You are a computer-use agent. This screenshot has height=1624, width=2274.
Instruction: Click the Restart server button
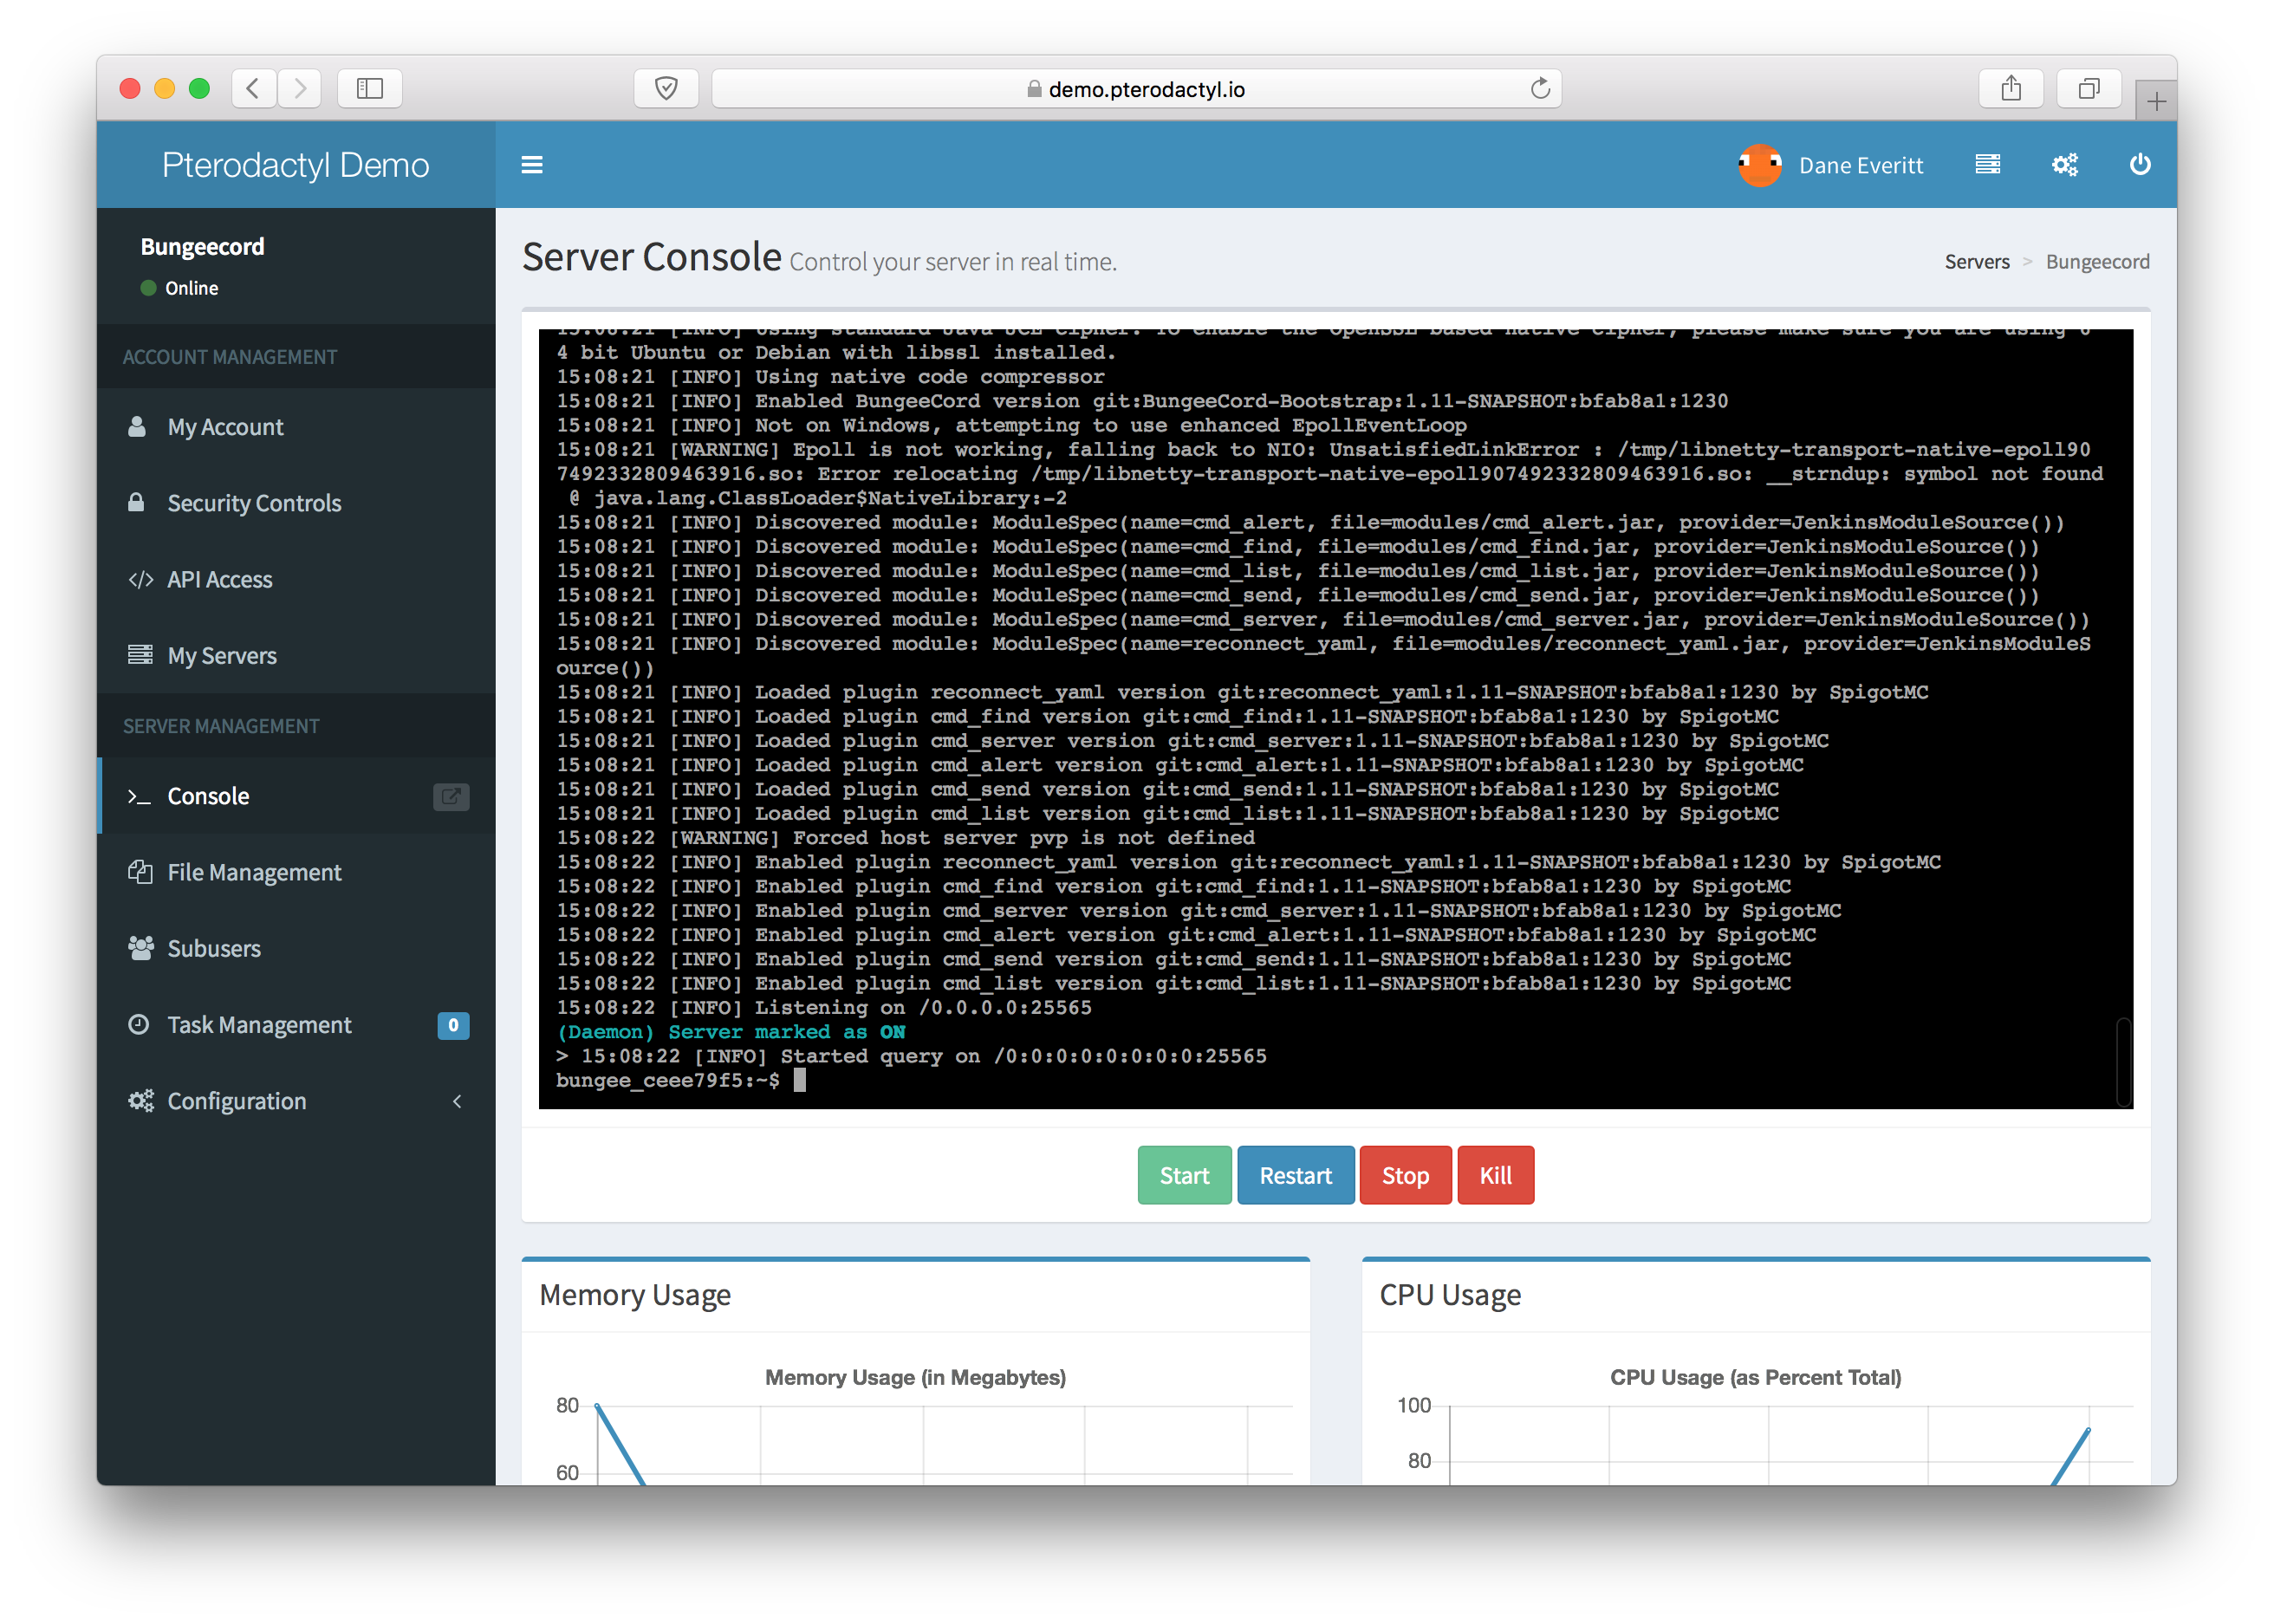coord(1297,1176)
